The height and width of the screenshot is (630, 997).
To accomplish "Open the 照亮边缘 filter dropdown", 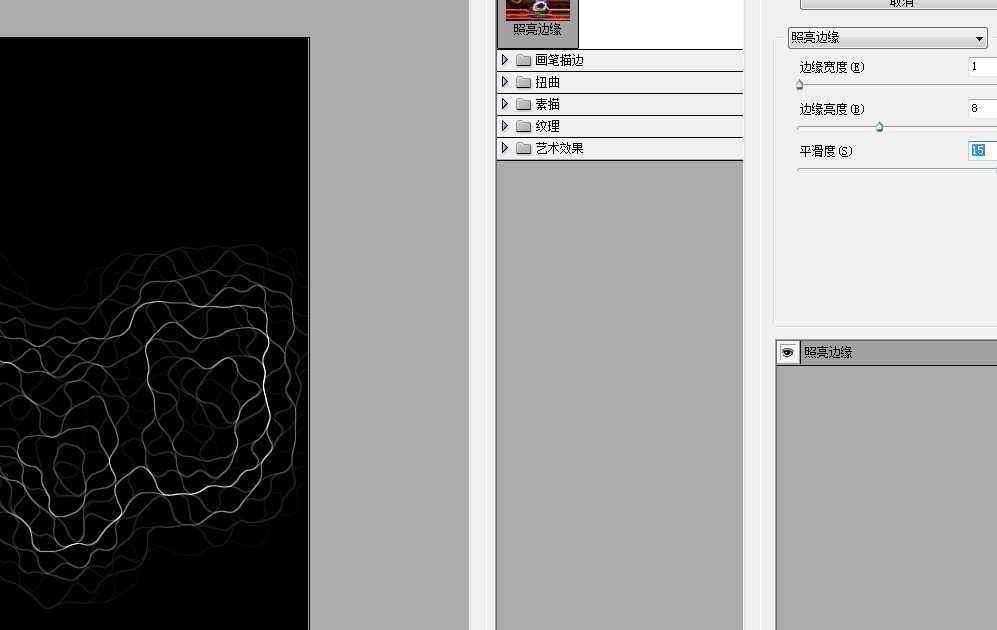I will (x=888, y=38).
